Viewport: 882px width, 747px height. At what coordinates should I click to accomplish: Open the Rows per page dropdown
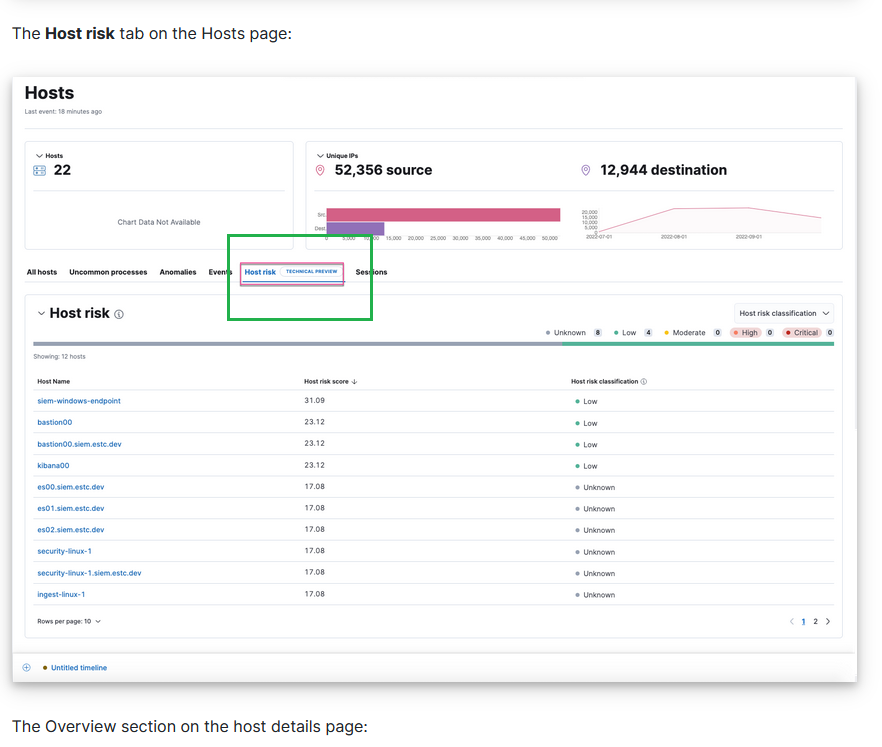[69, 622]
